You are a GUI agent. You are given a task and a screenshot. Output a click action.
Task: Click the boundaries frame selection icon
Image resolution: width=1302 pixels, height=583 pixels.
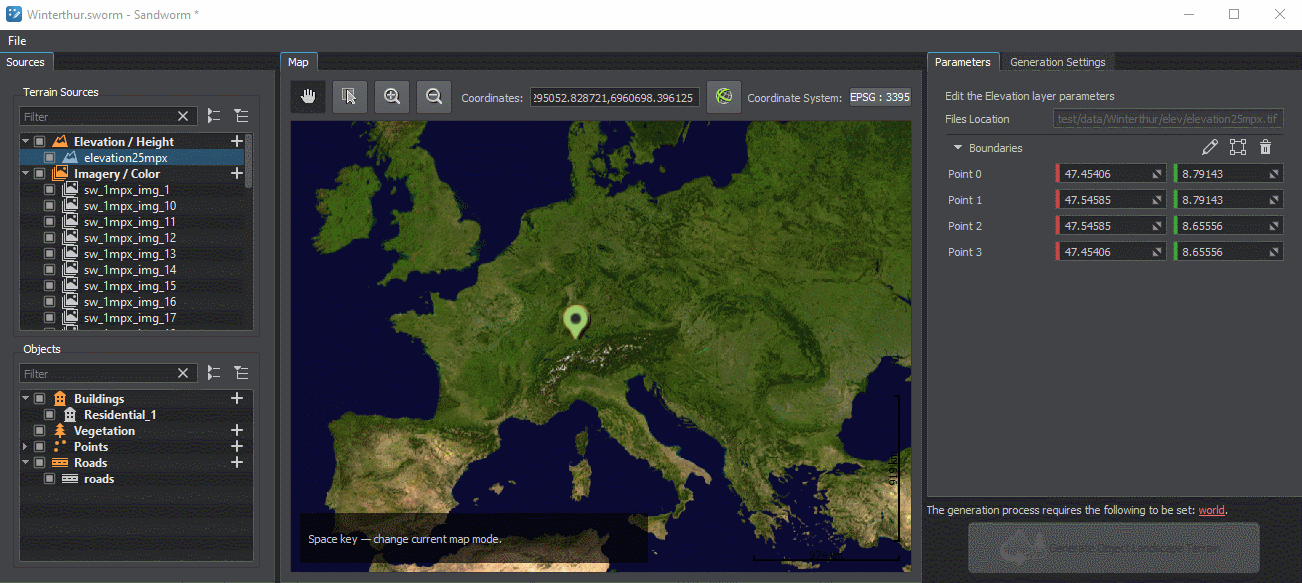tap(1238, 148)
